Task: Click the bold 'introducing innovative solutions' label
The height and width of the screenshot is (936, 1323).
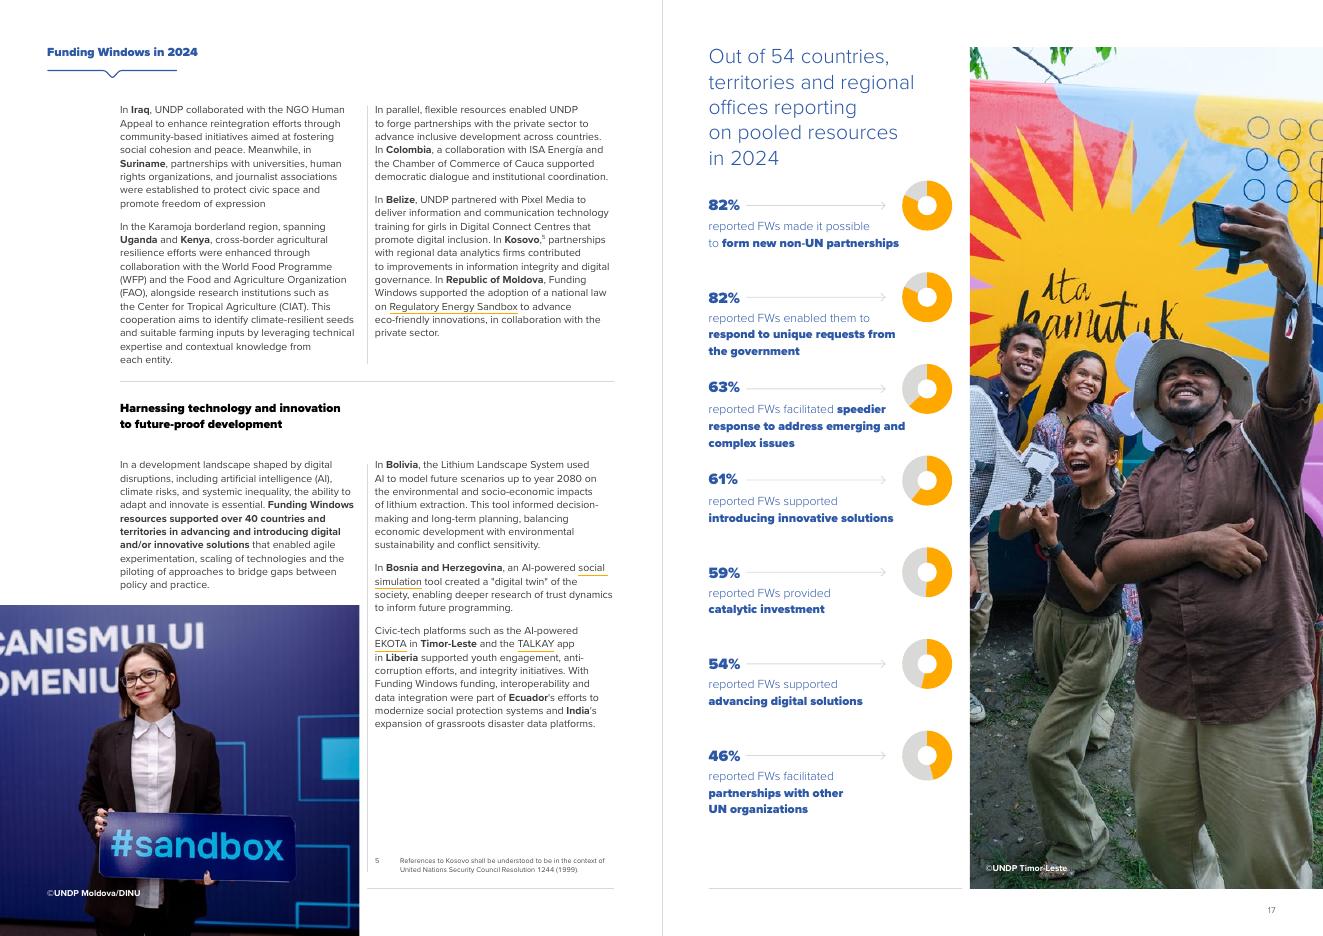Action: [x=800, y=518]
